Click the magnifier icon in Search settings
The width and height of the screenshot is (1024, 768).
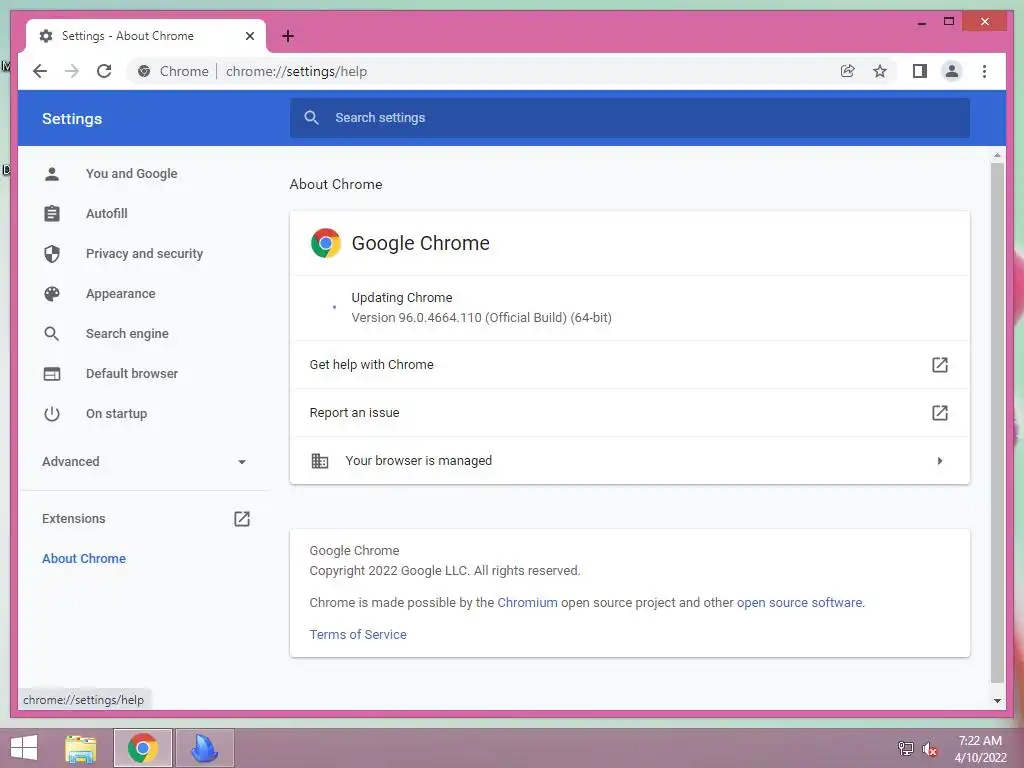coord(312,118)
